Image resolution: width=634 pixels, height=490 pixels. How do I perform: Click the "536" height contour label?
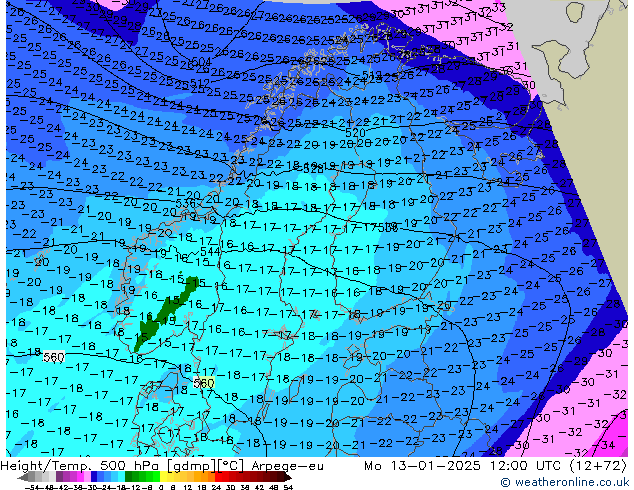click(186, 203)
